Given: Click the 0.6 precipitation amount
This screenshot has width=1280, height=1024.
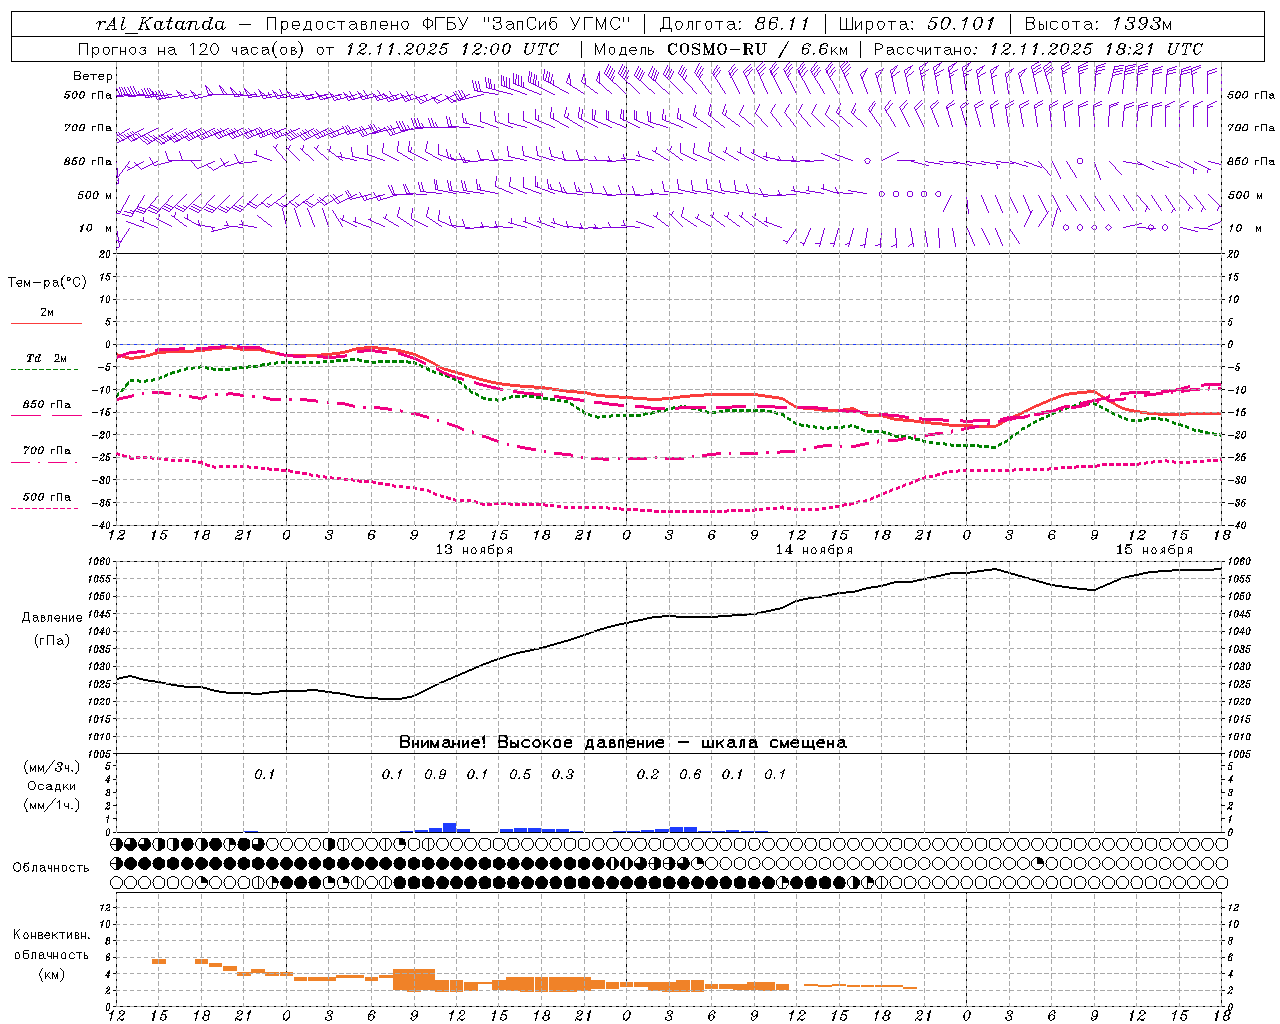Looking at the screenshot, I should coord(690,775).
